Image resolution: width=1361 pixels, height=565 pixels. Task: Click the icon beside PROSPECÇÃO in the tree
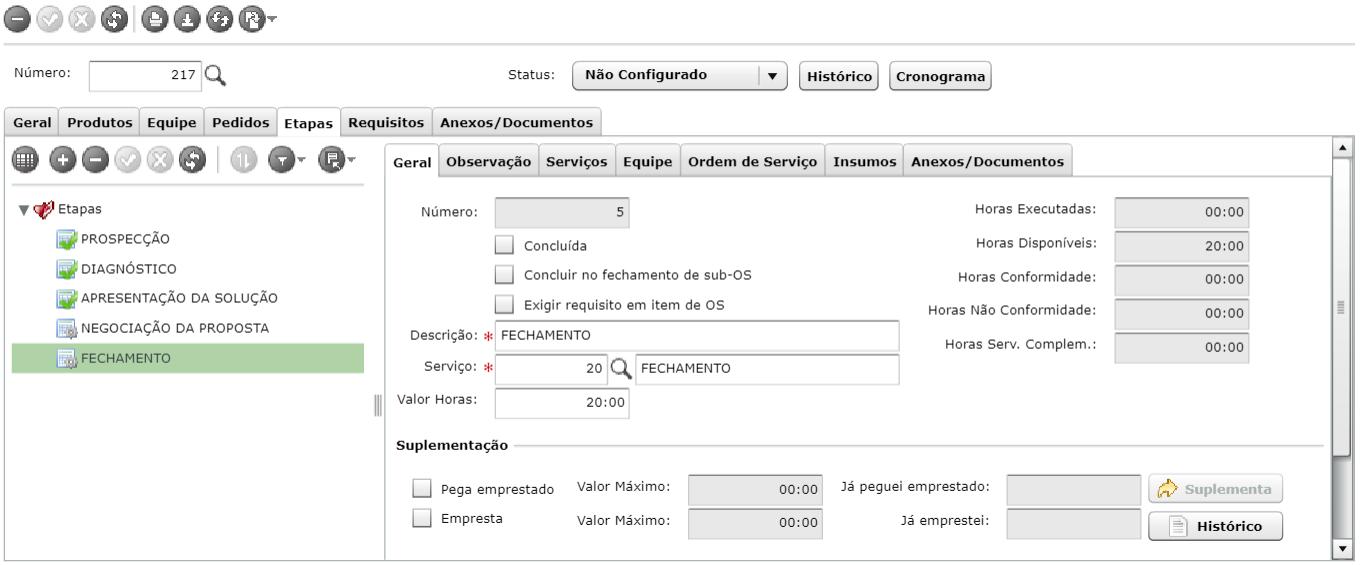pyautogui.click(x=67, y=239)
